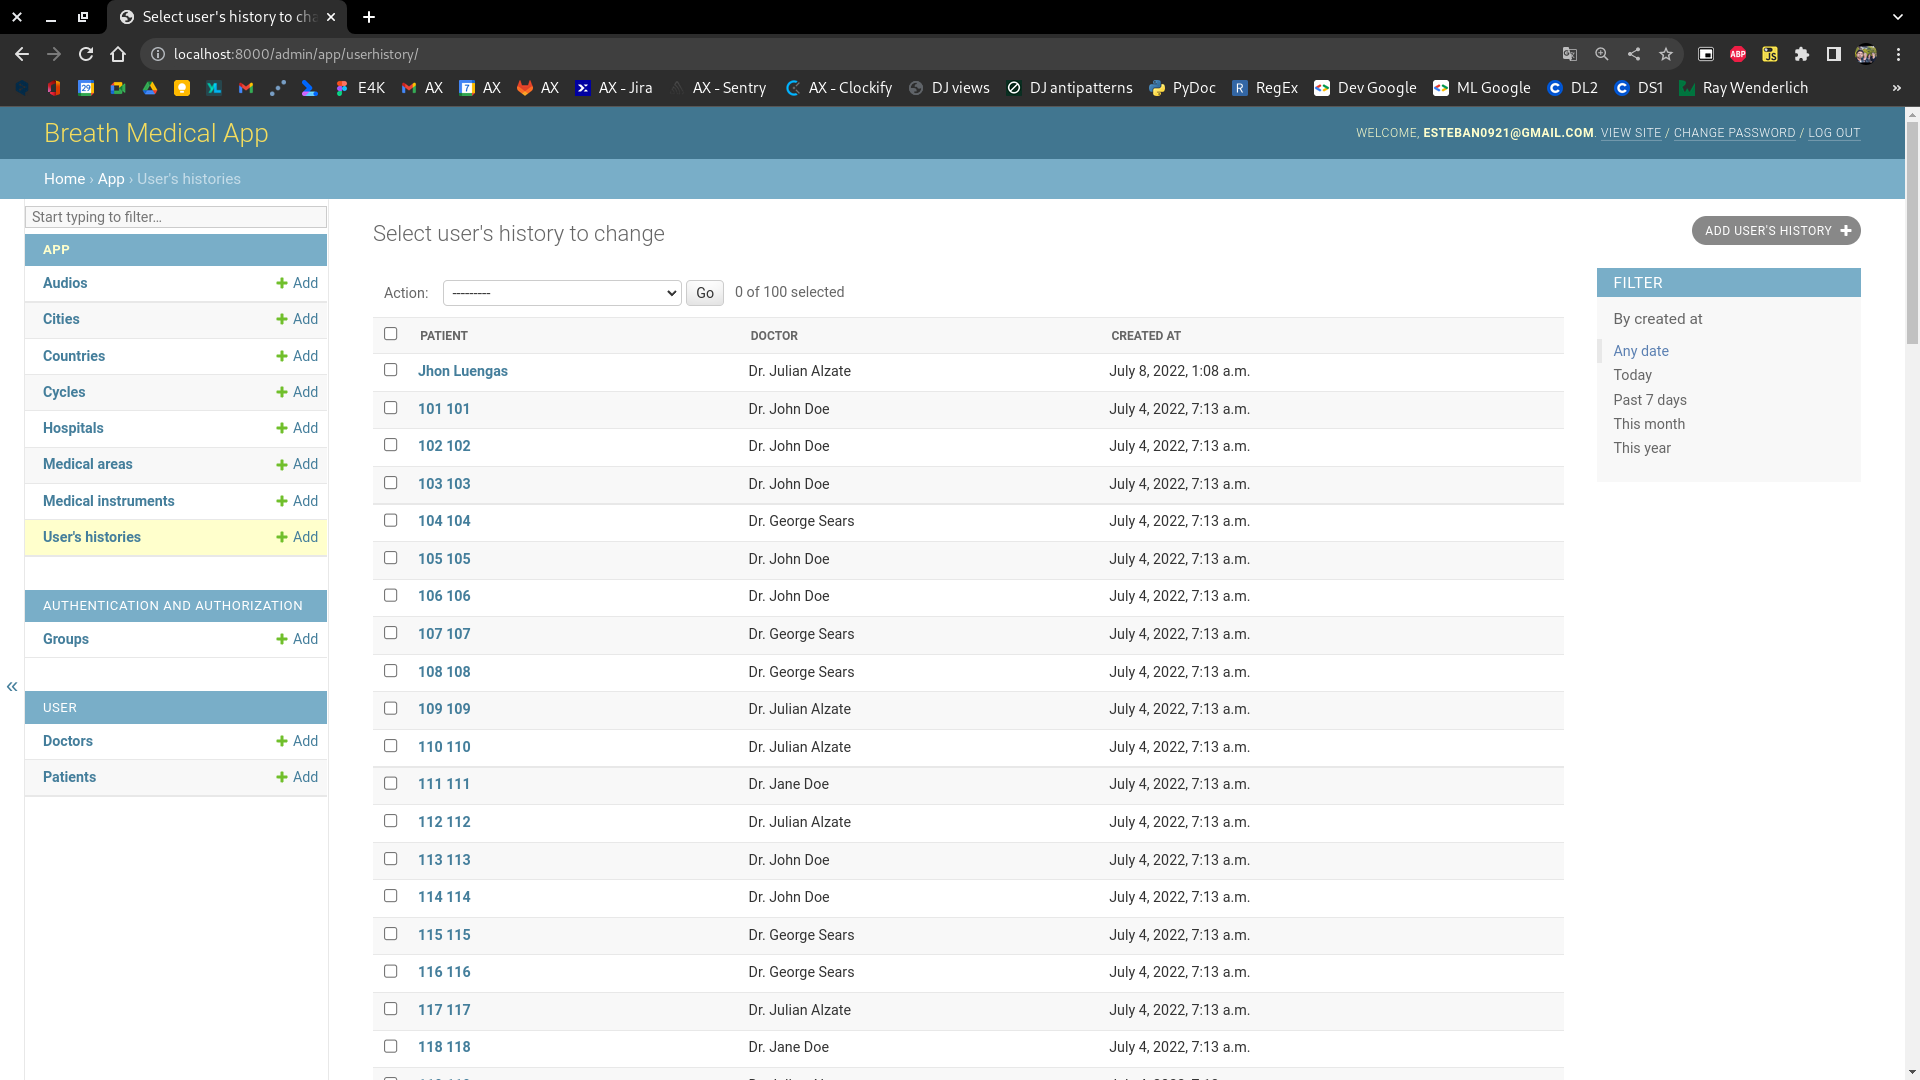Bookmark this page with the star icon
1920x1080 pixels.
pos(1665,54)
